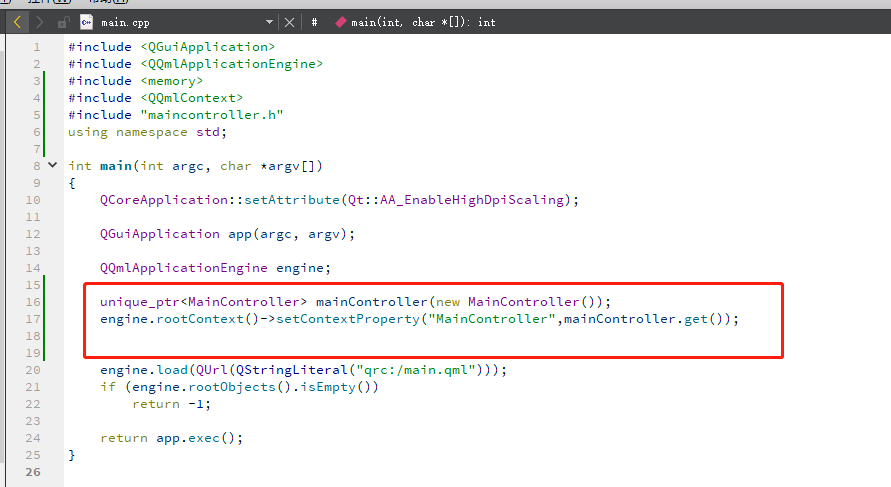Click <QQmlApplicationEngine> in the line 2 include

click(231, 64)
